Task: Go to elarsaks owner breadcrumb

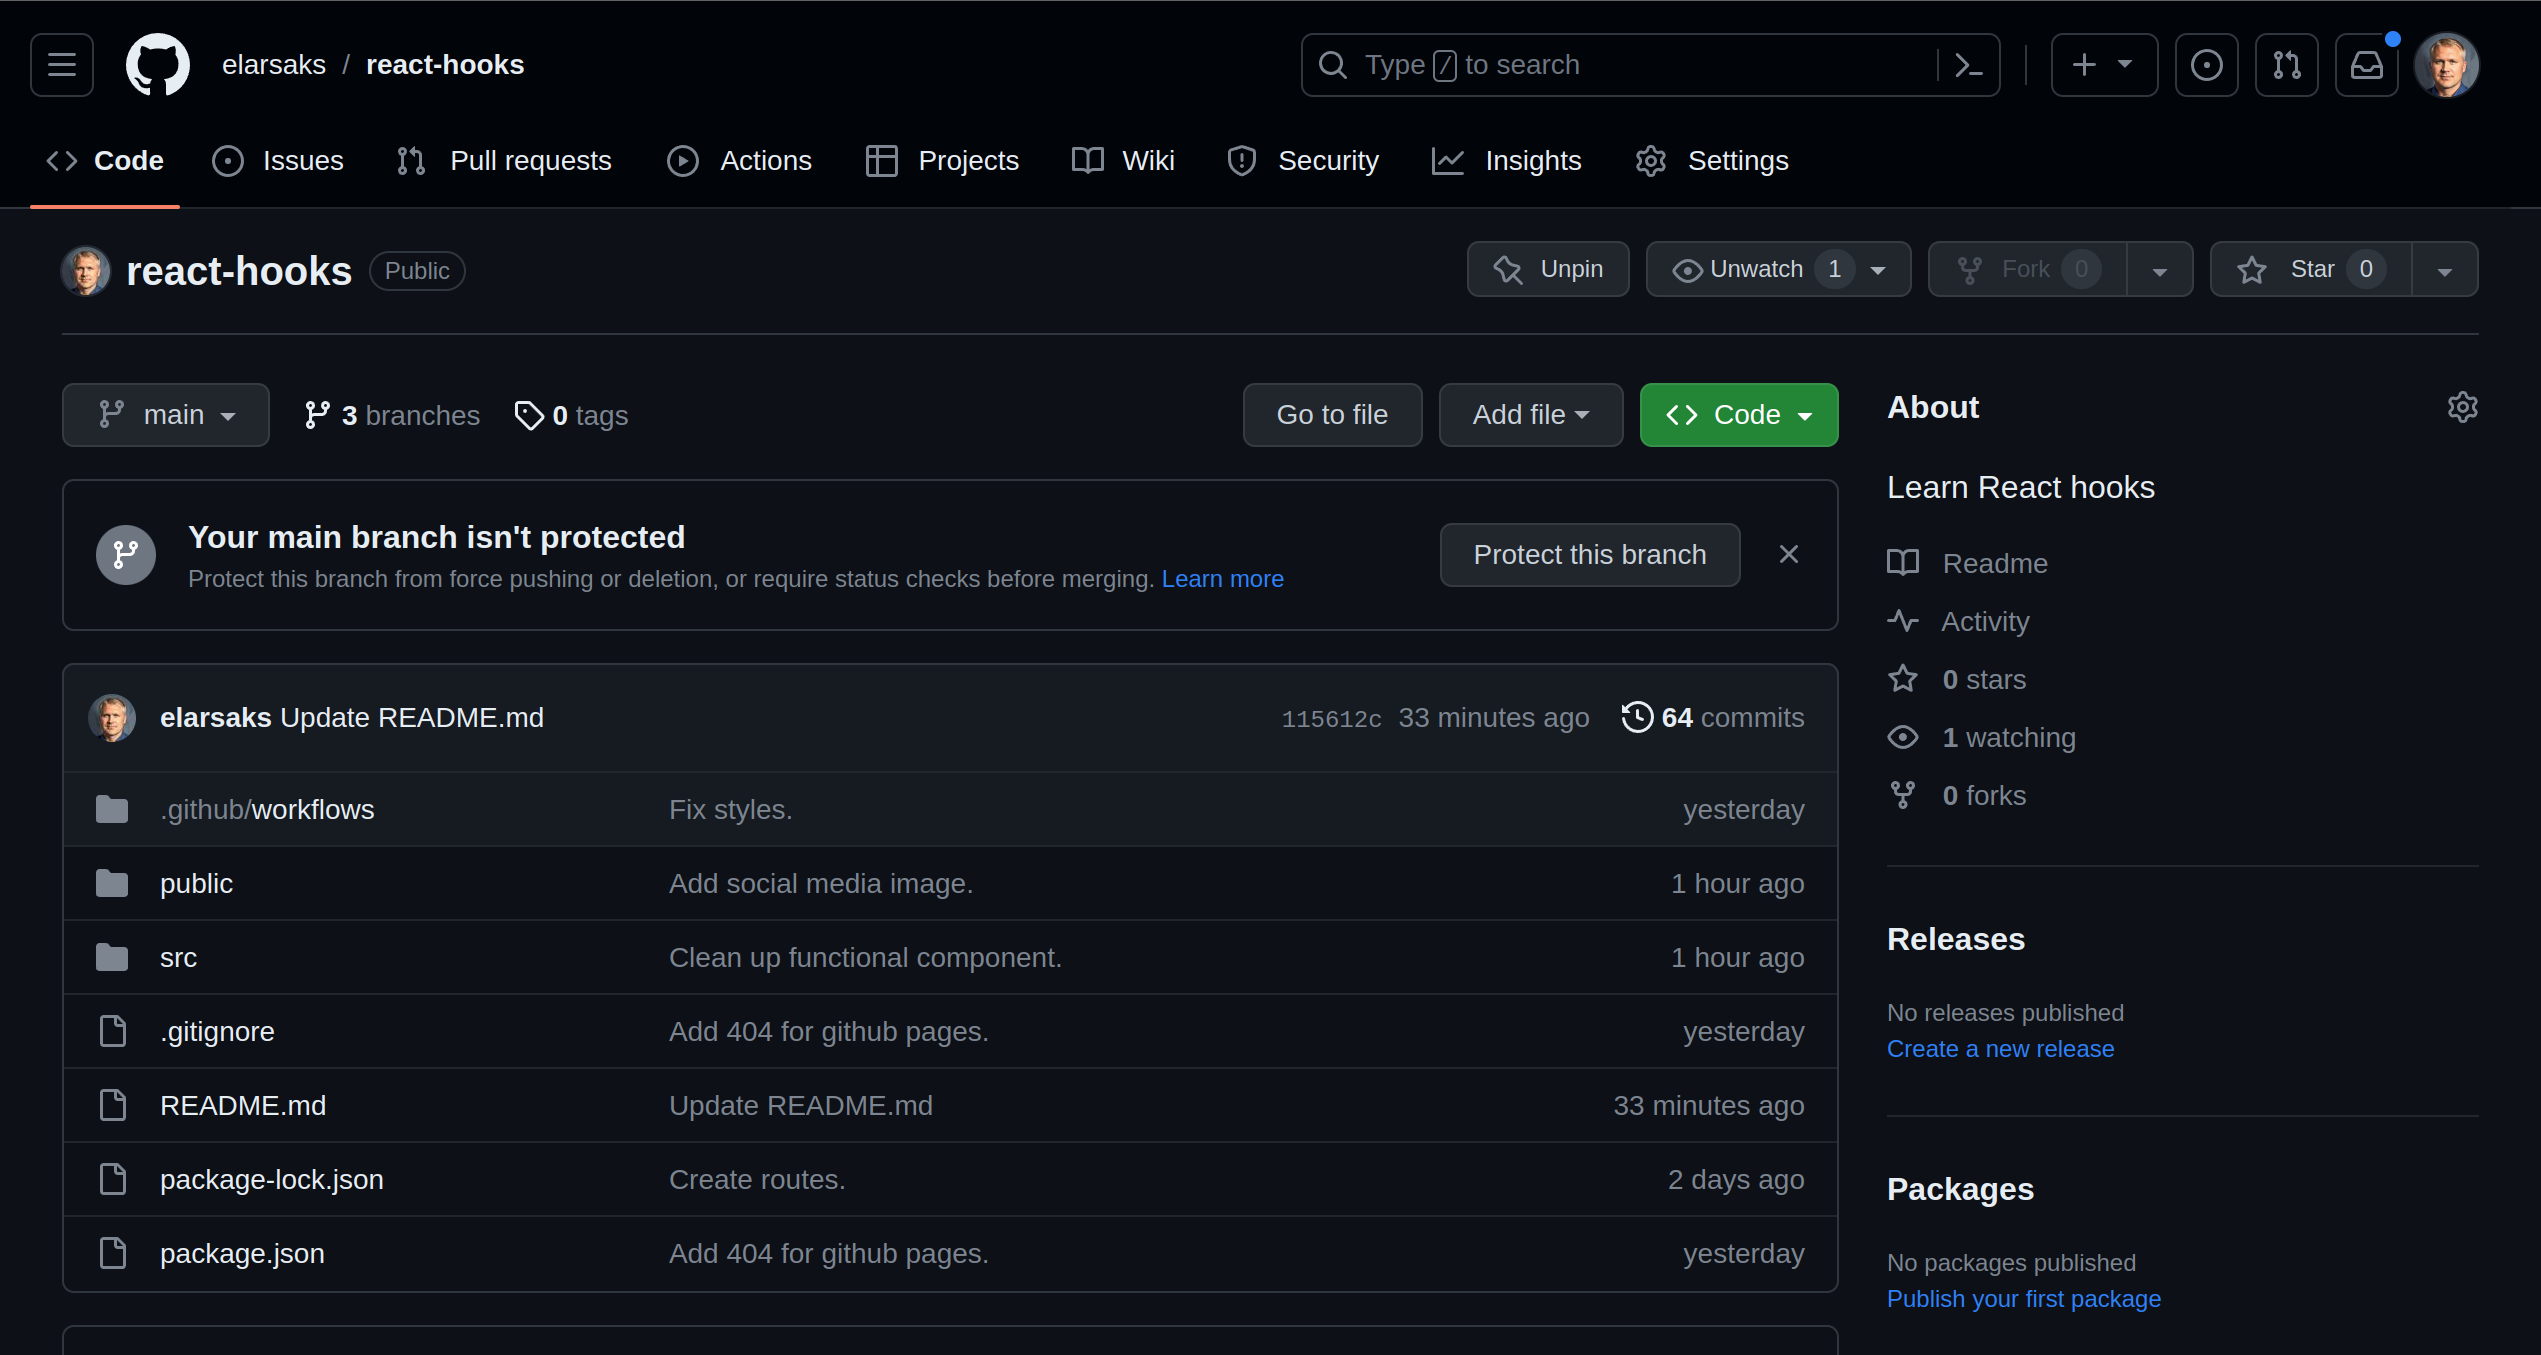Action: [x=274, y=65]
